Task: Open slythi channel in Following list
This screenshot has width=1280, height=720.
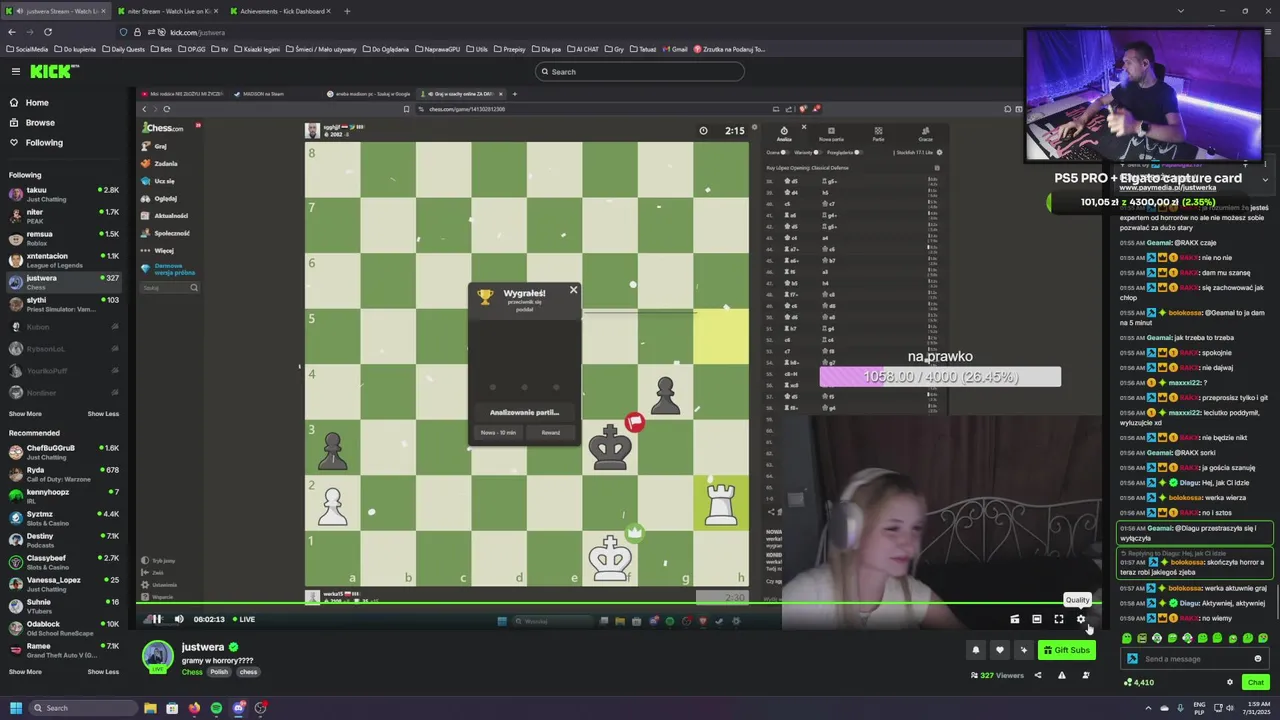Action: pos(64,304)
